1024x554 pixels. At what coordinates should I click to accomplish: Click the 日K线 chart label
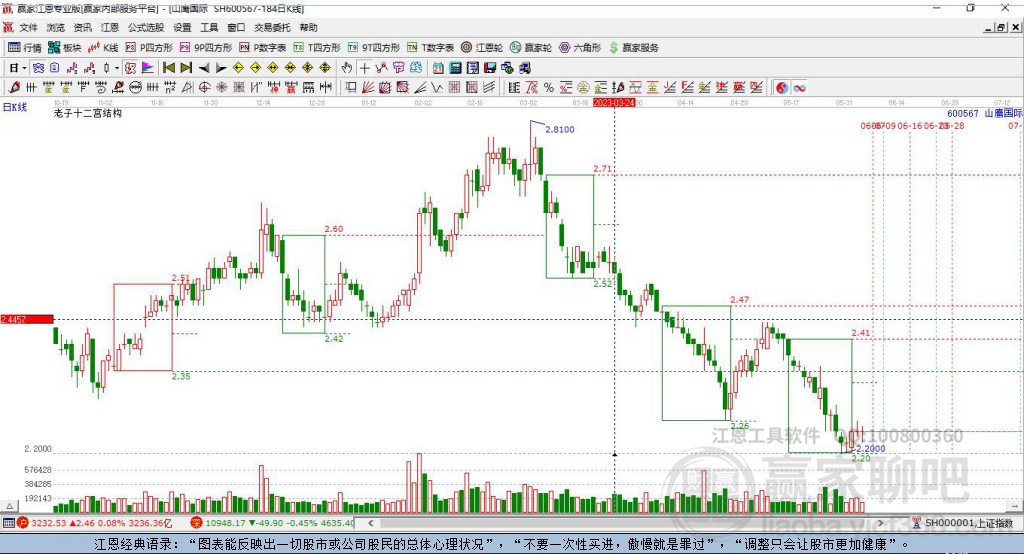(x=15, y=107)
